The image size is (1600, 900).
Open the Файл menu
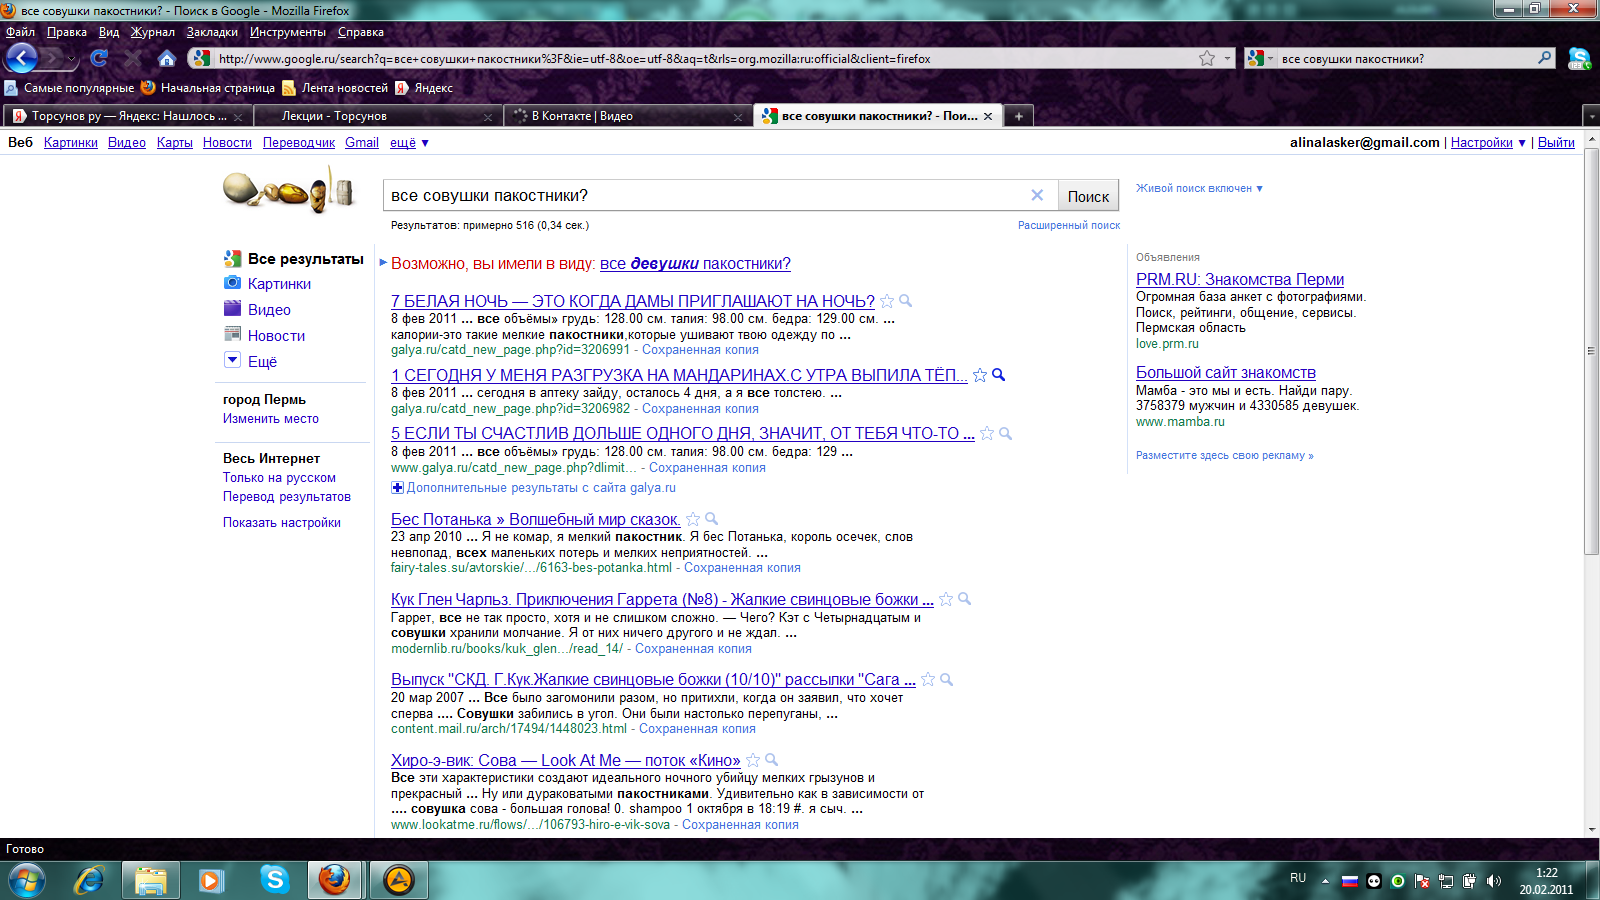click(20, 32)
